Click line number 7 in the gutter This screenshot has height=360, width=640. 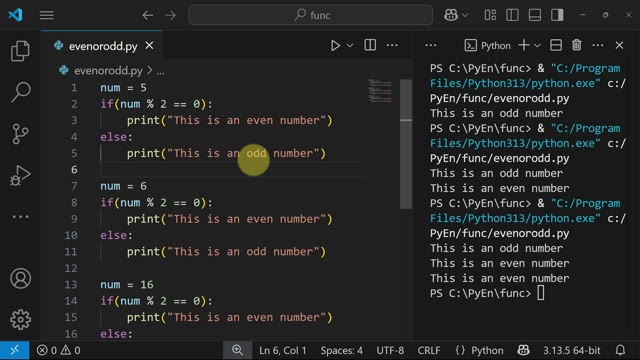point(74,186)
